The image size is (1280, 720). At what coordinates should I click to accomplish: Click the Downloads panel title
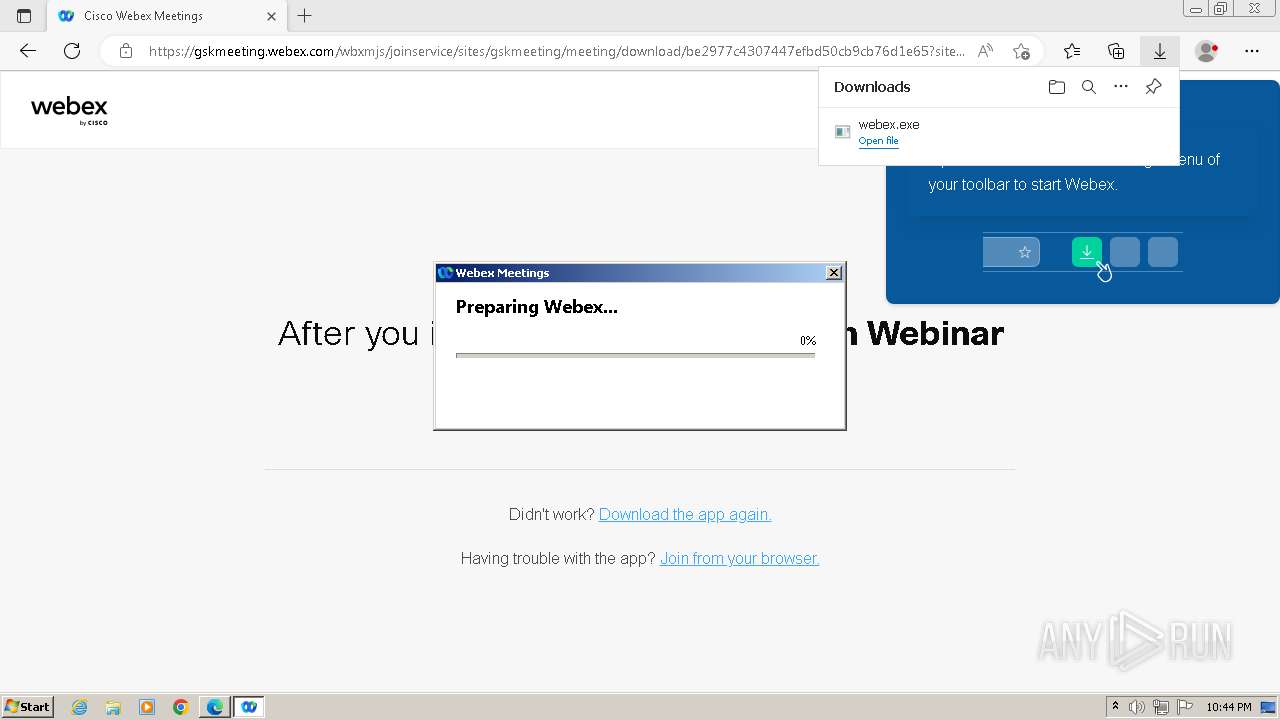point(872,87)
